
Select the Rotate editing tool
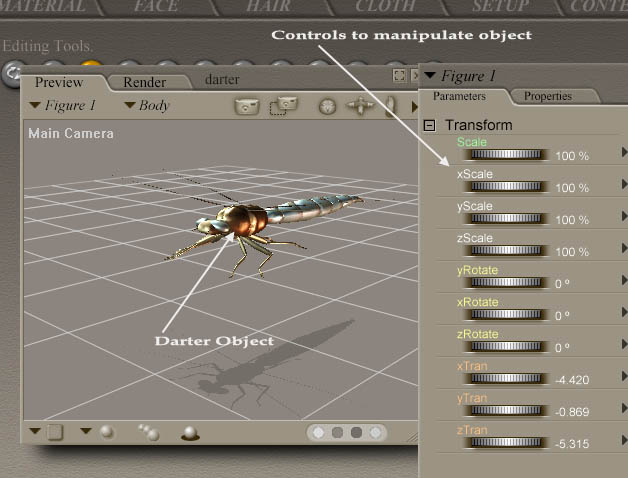coord(12,73)
